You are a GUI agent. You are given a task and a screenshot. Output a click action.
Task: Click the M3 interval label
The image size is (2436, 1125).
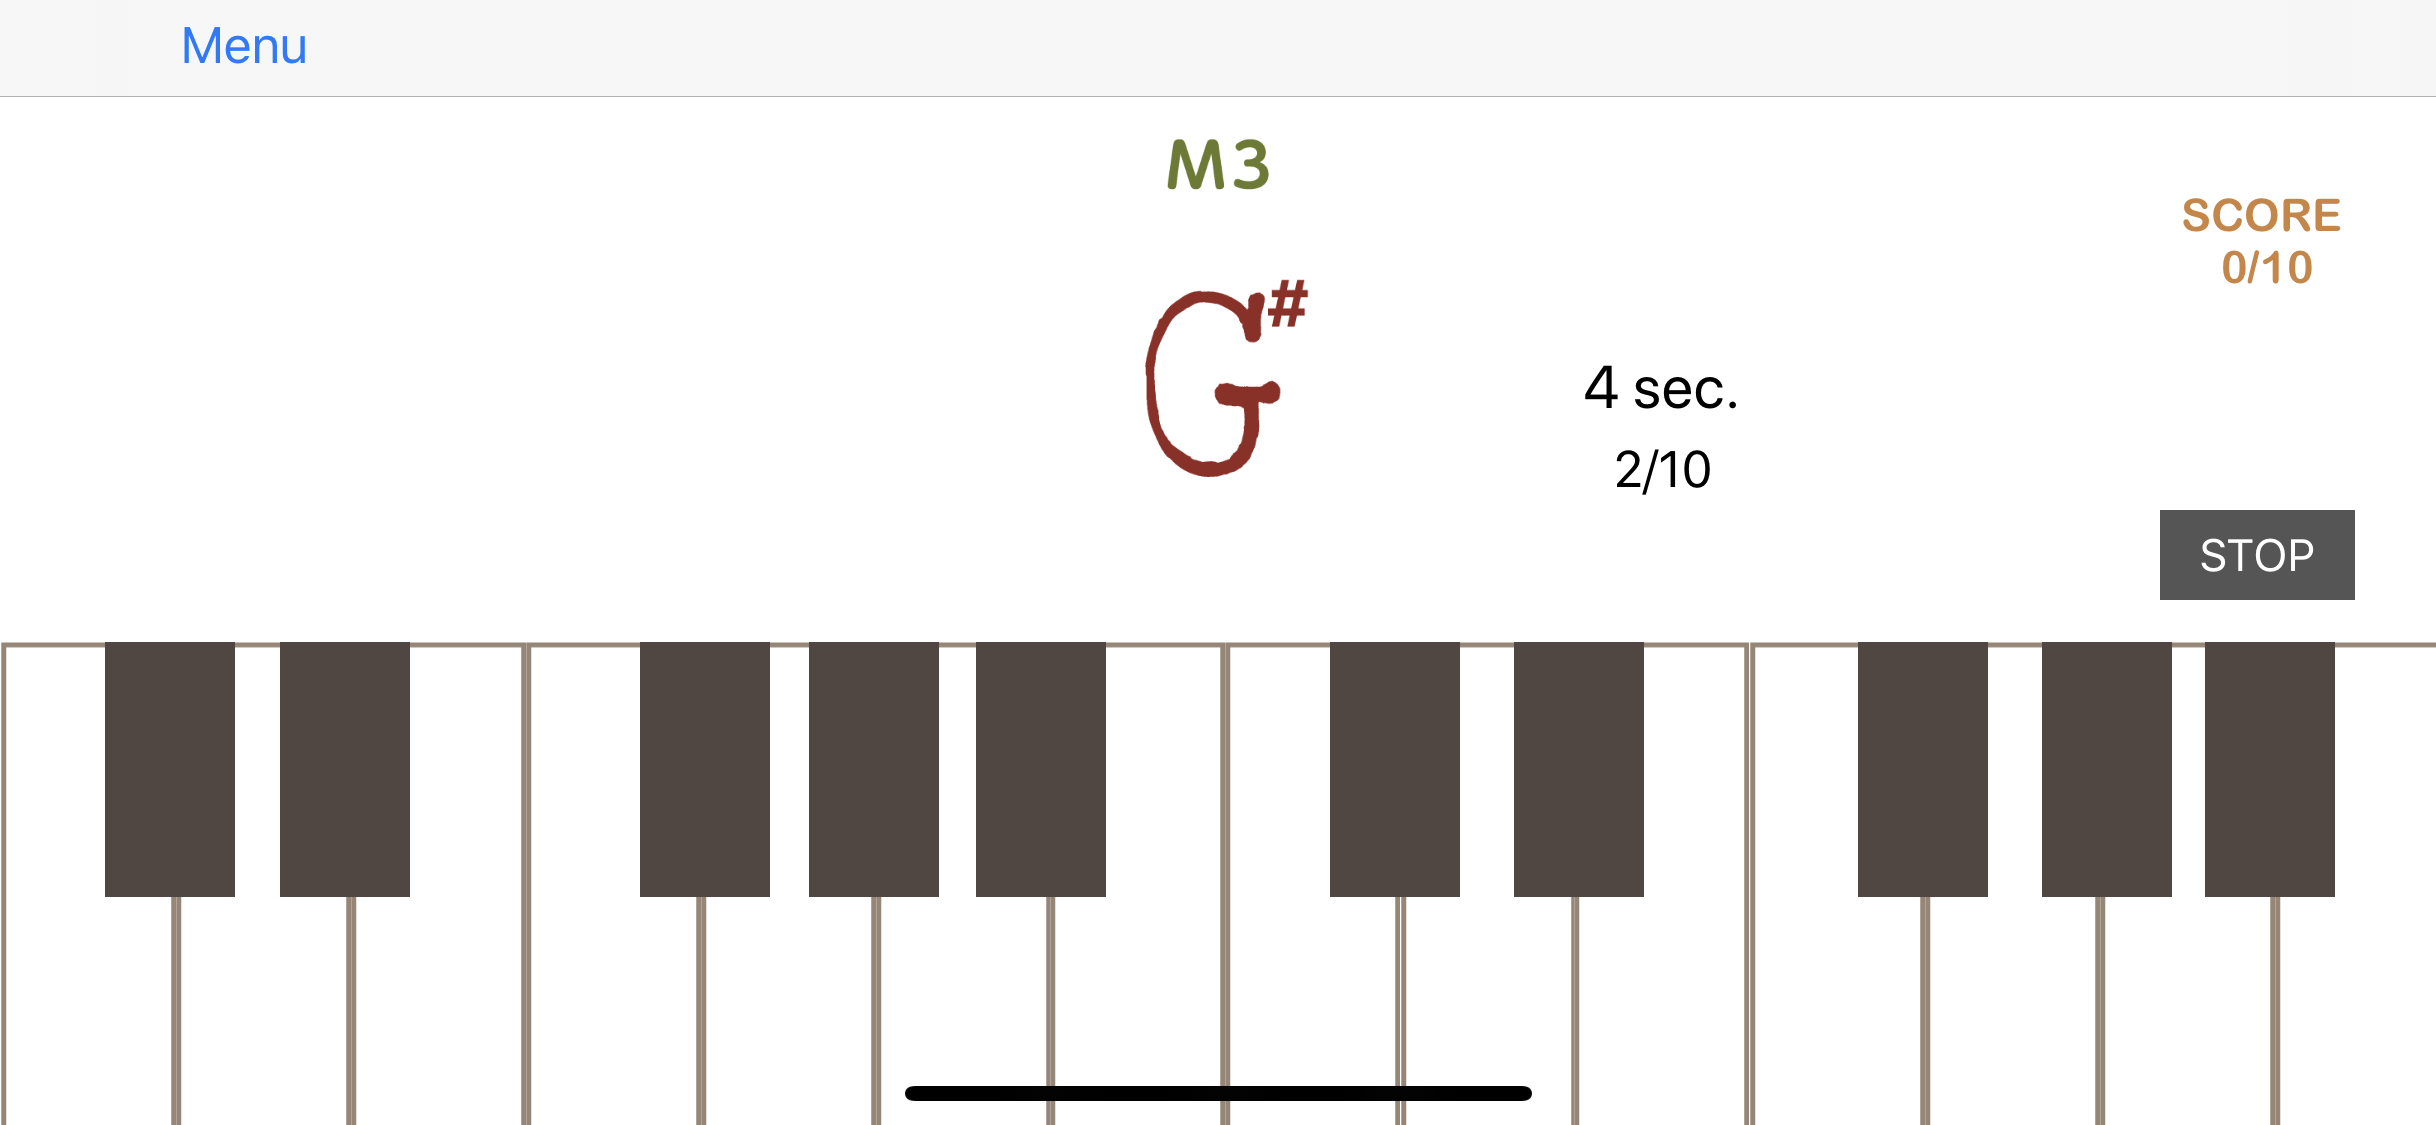[1216, 163]
